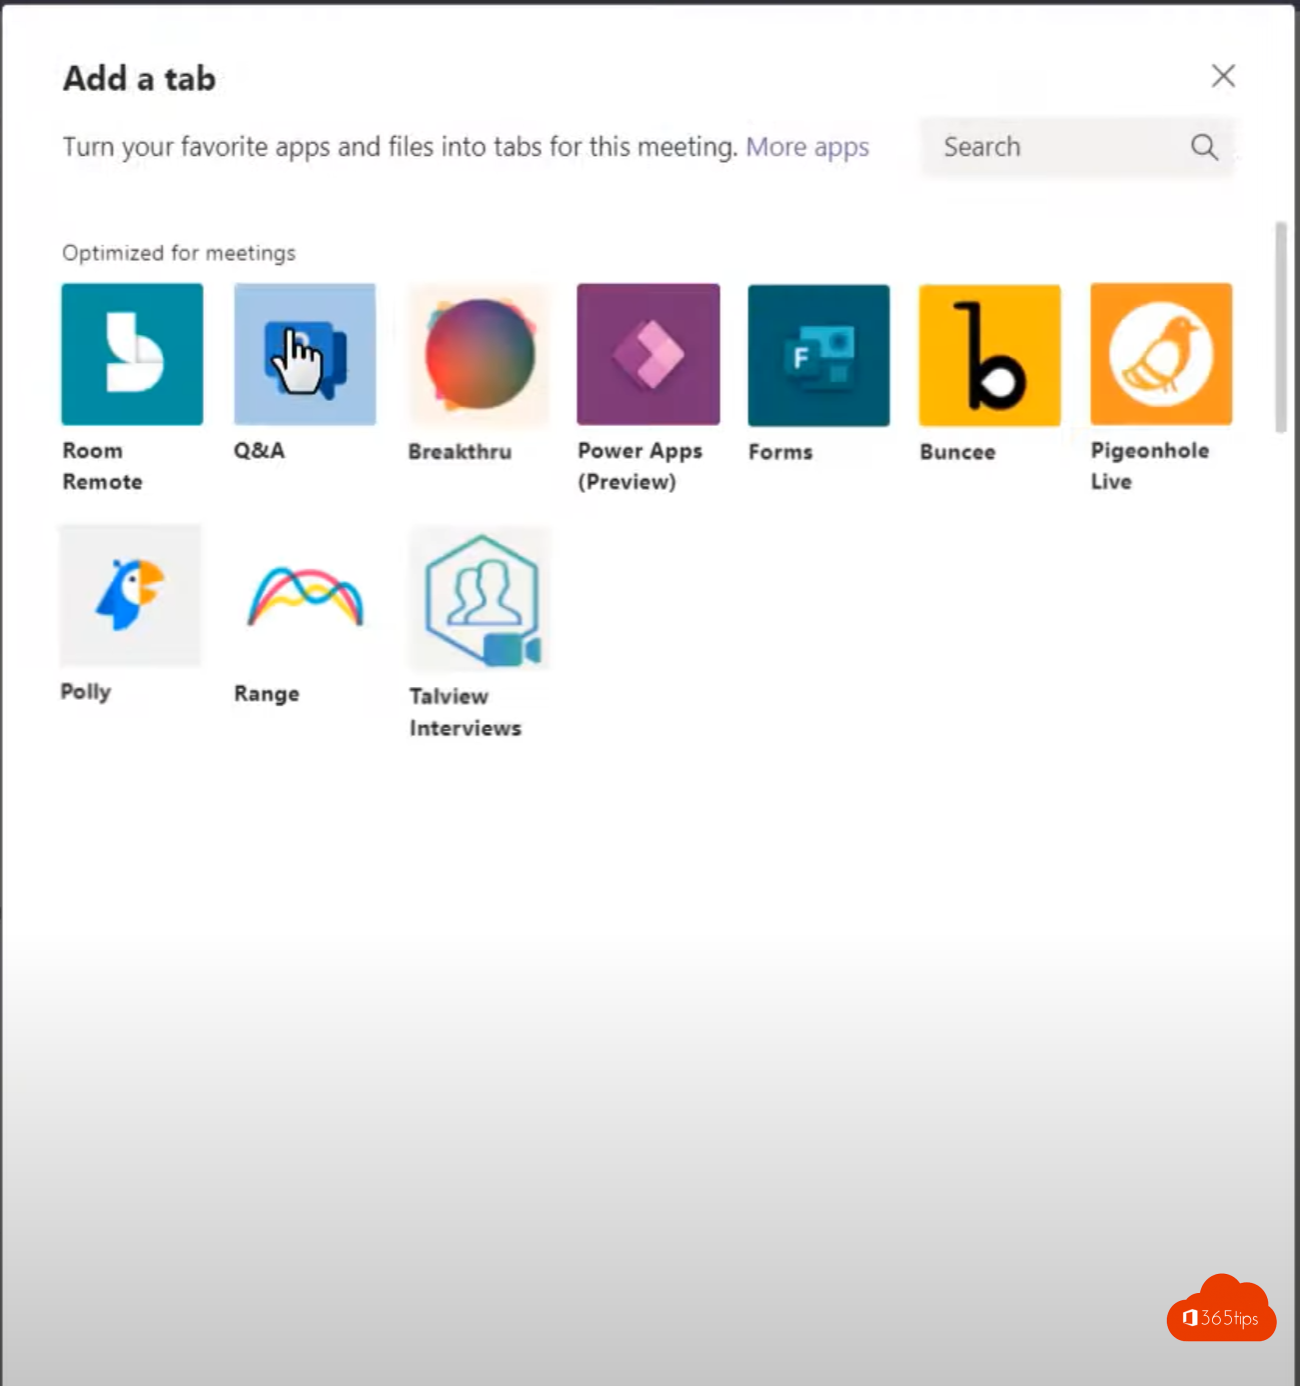1300x1386 pixels.
Task: Open the Pigeonhole Live app icon
Action: [1161, 354]
